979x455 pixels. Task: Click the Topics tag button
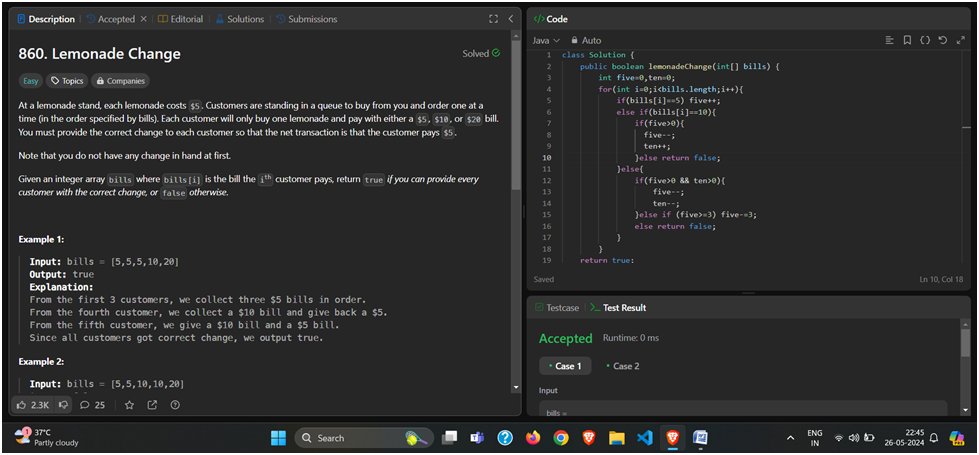(67, 81)
